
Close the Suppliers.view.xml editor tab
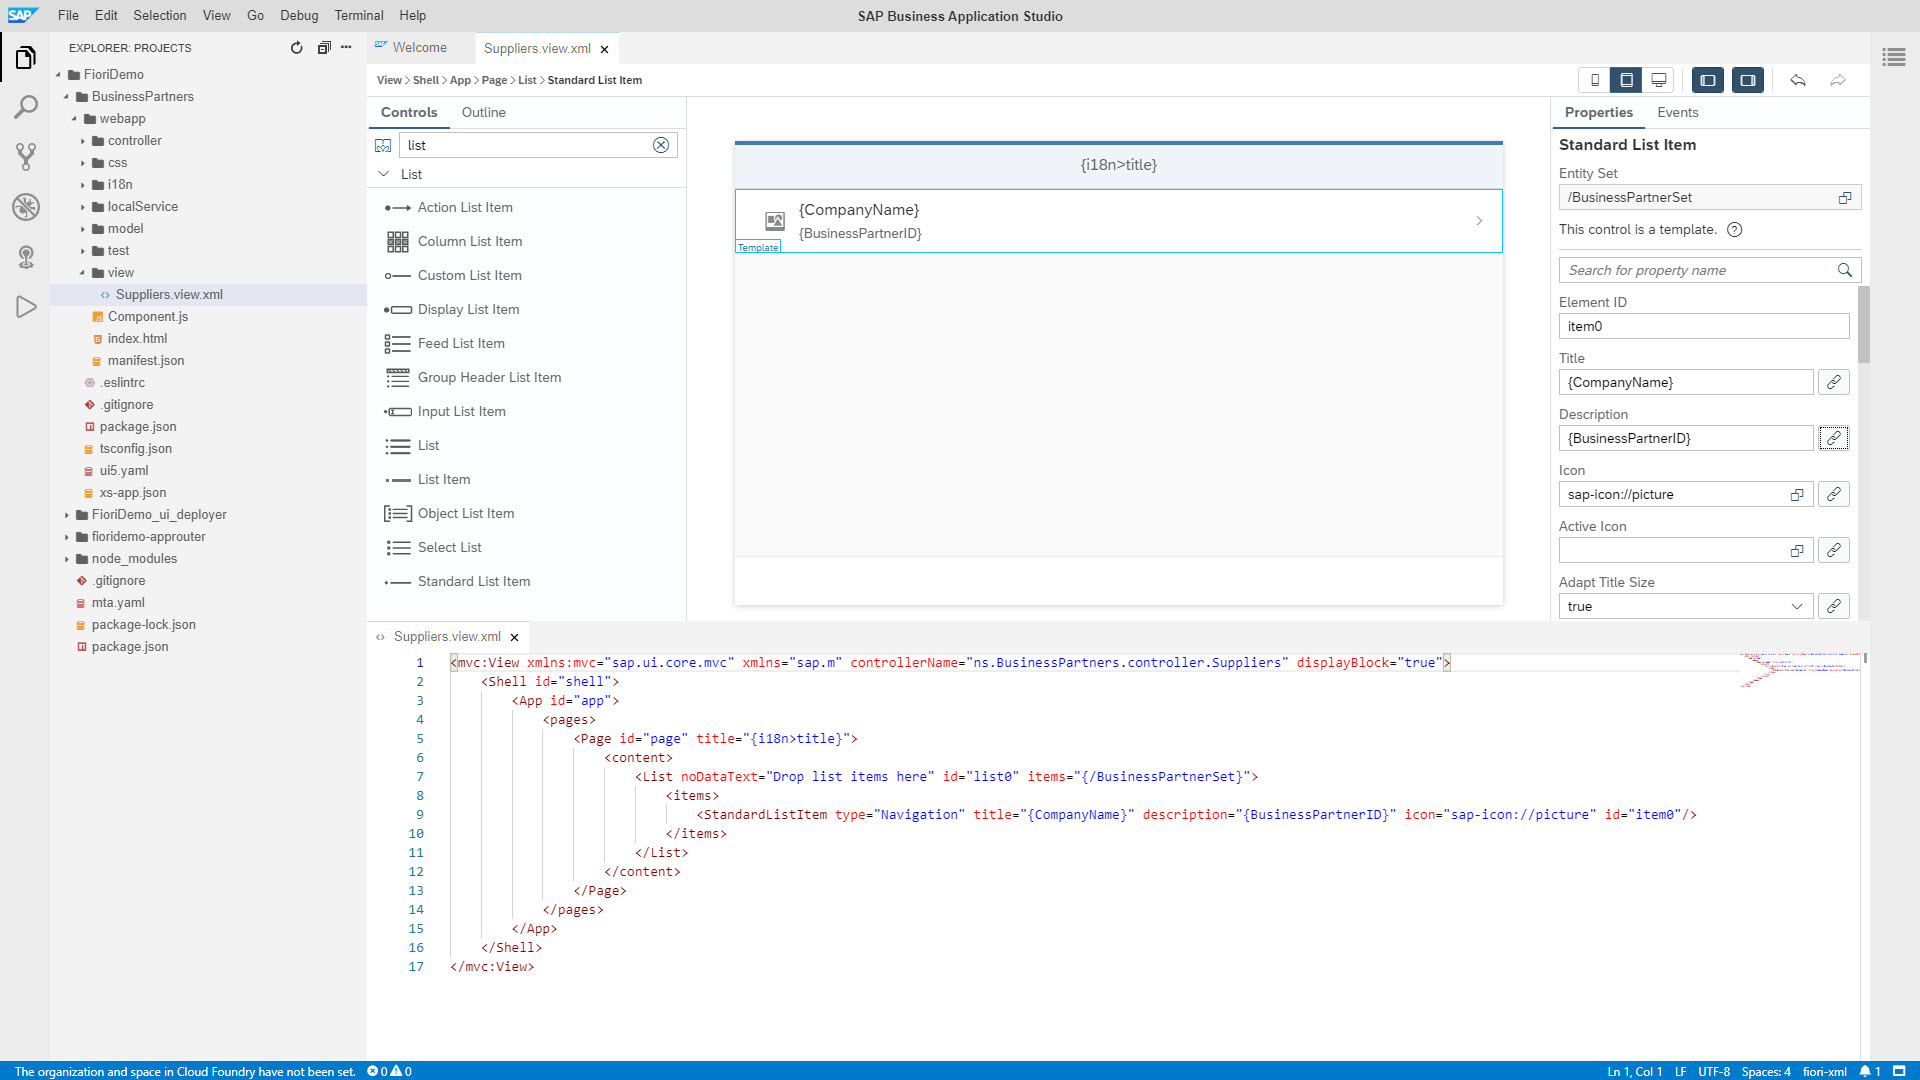(604, 49)
